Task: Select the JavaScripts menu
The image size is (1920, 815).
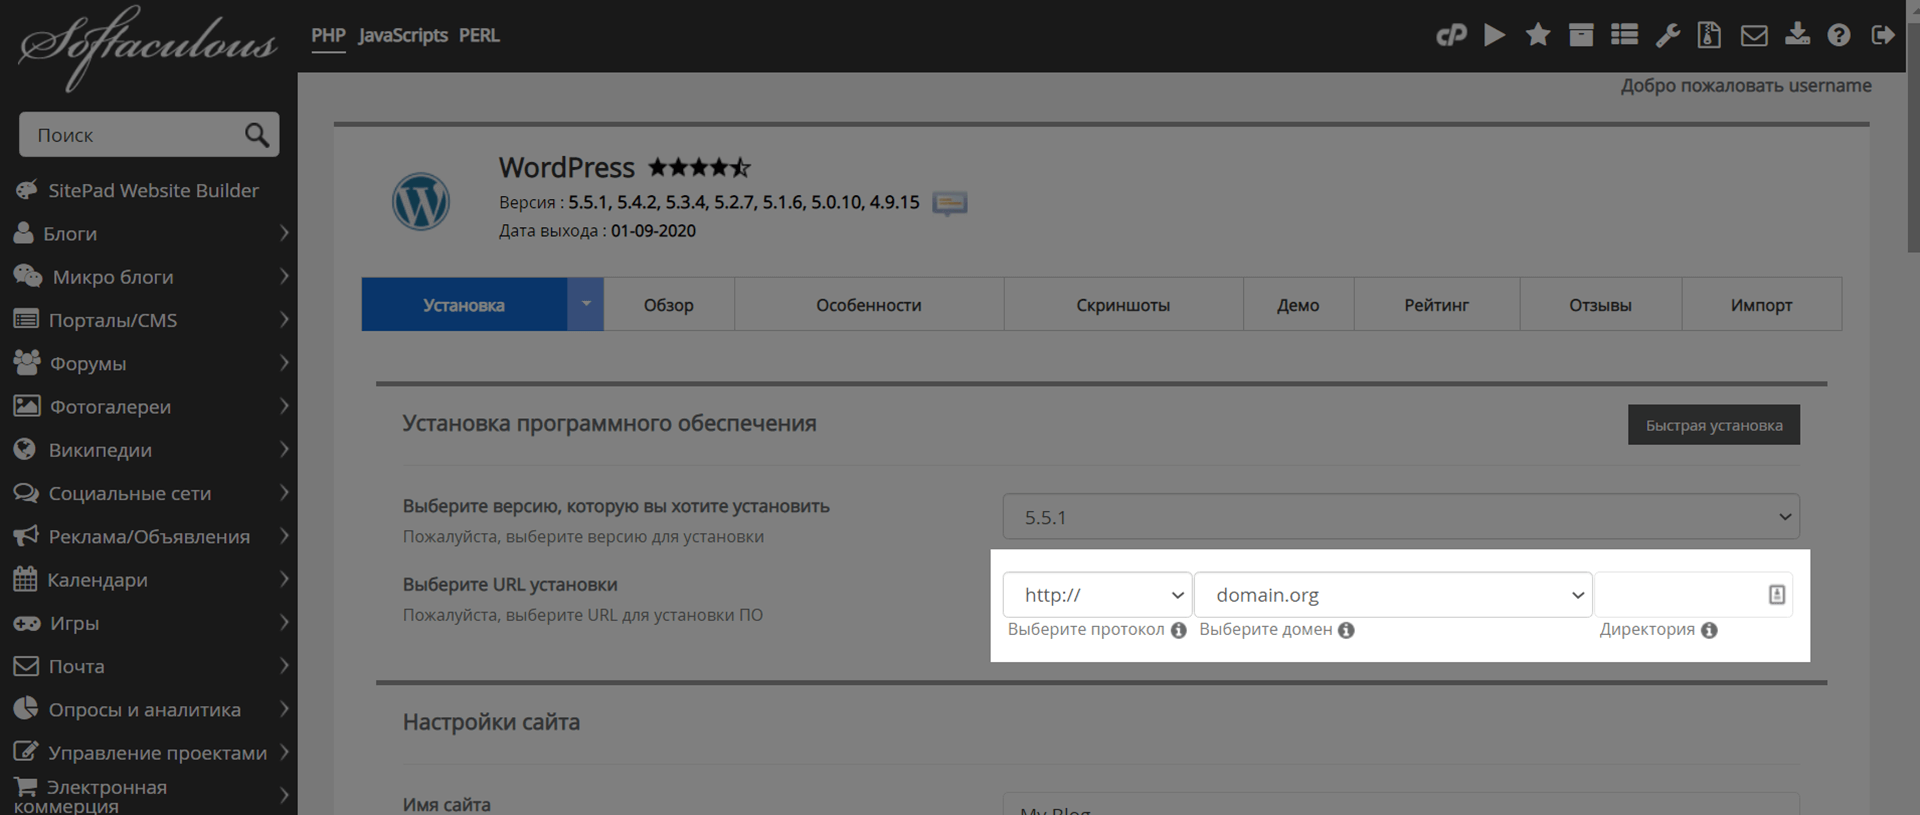Action: tap(403, 35)
